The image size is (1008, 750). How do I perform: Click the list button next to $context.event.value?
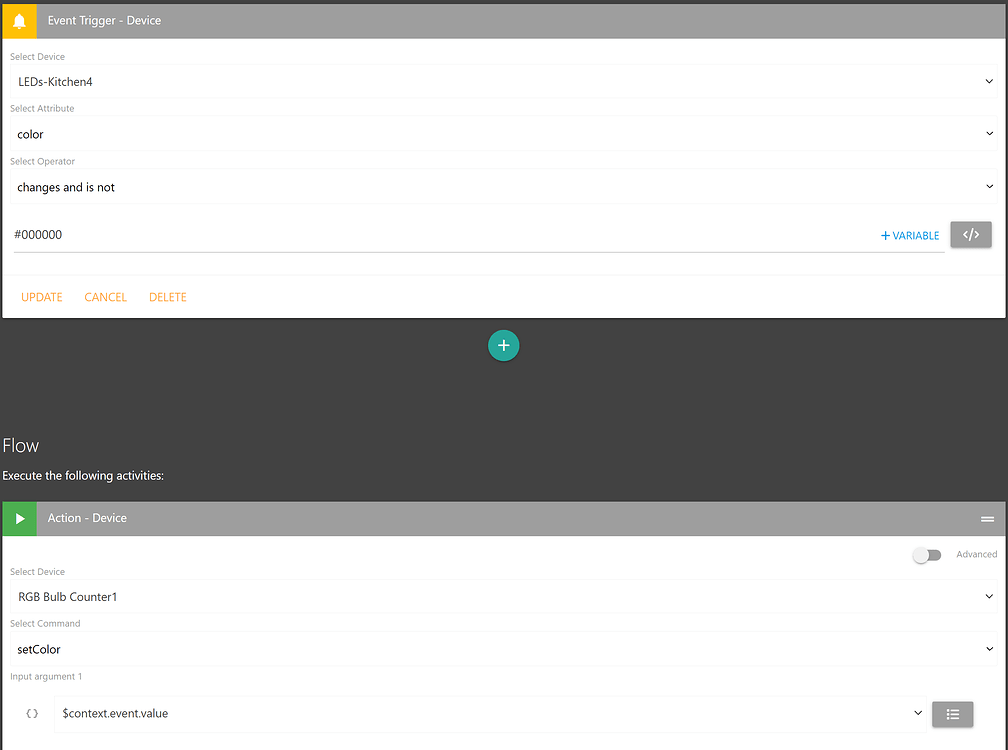point(952,714)
